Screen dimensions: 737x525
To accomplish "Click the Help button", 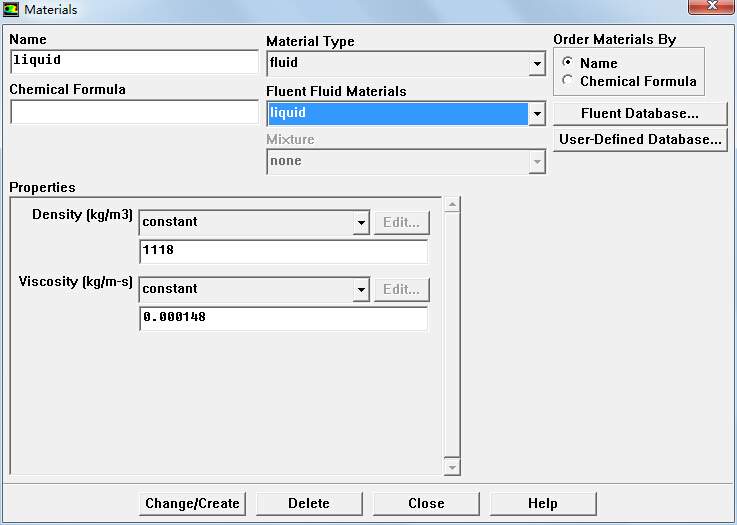I will (x=543, y=503).
